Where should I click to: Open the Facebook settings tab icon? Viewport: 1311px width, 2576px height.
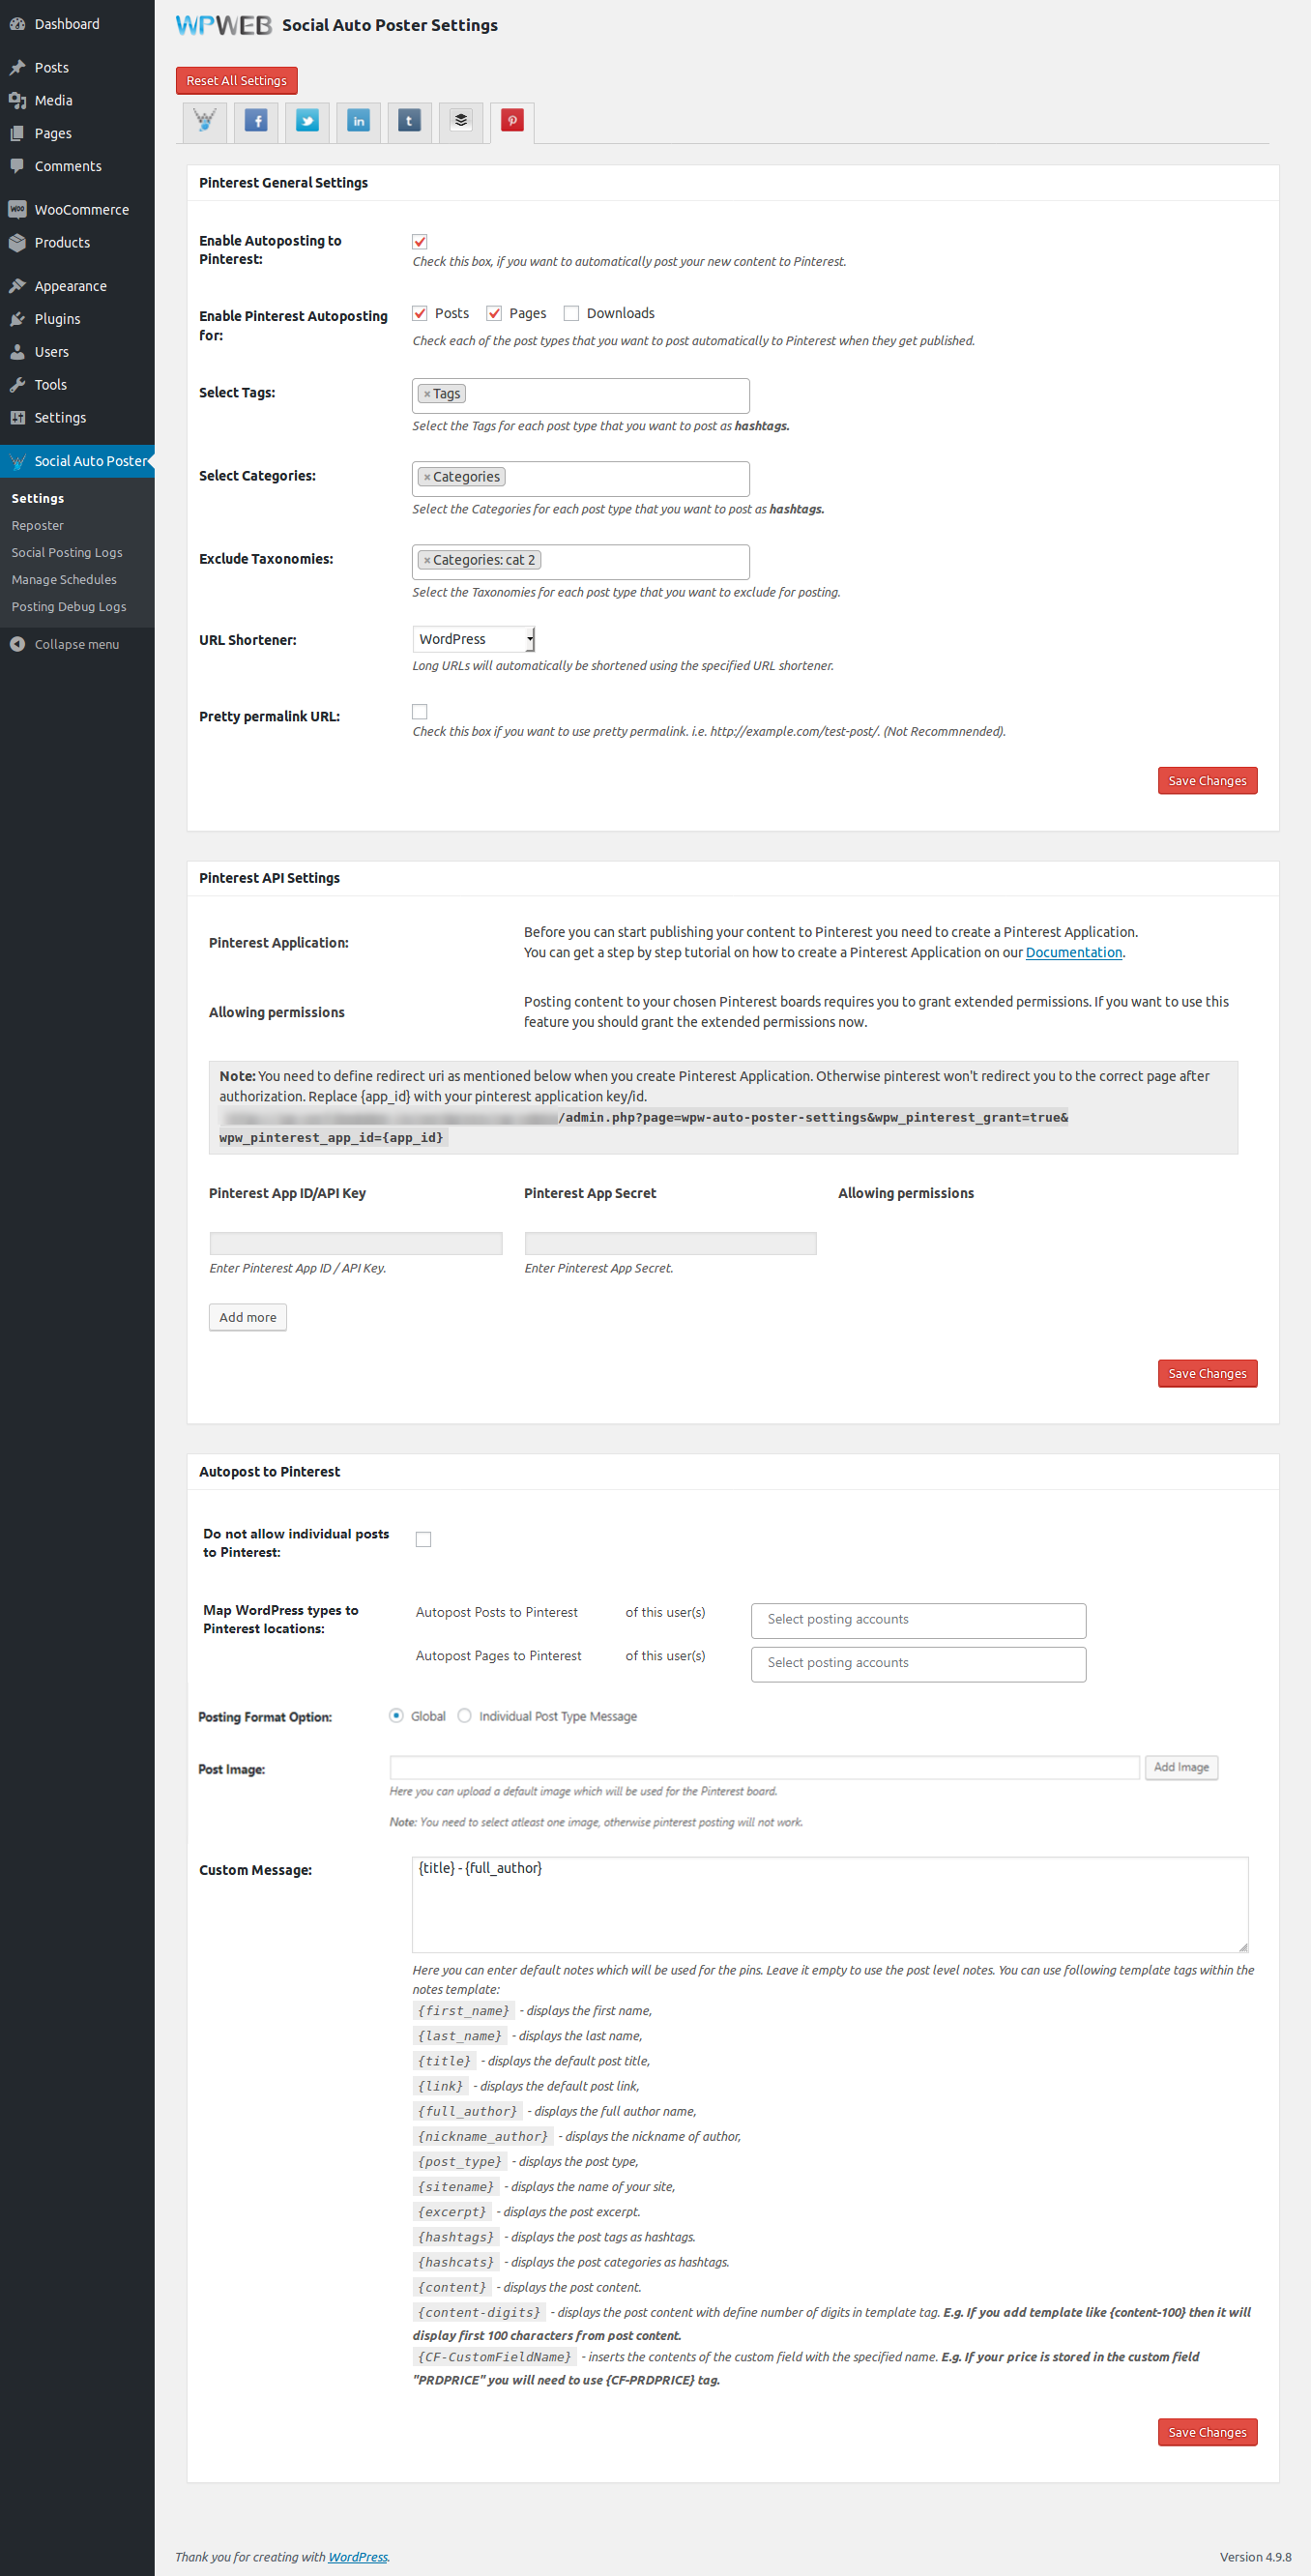[256, 121]
